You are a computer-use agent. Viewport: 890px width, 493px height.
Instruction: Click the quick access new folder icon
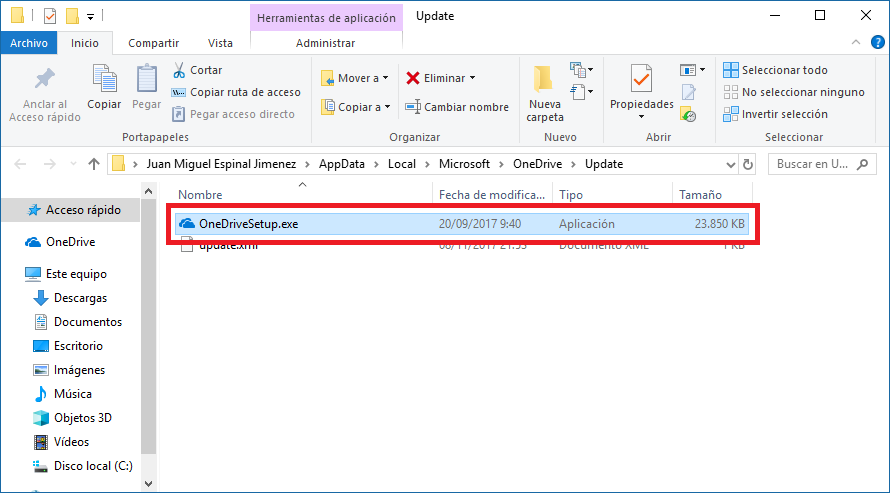(x=72, y=16)
